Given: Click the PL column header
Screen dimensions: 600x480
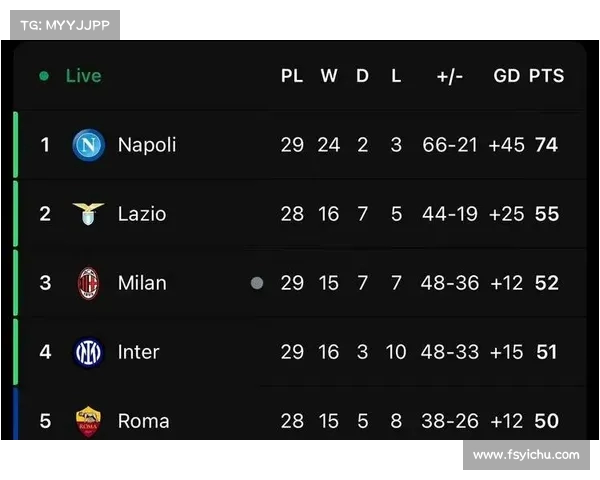Looking at the screenshot, I should click(292, 76).
